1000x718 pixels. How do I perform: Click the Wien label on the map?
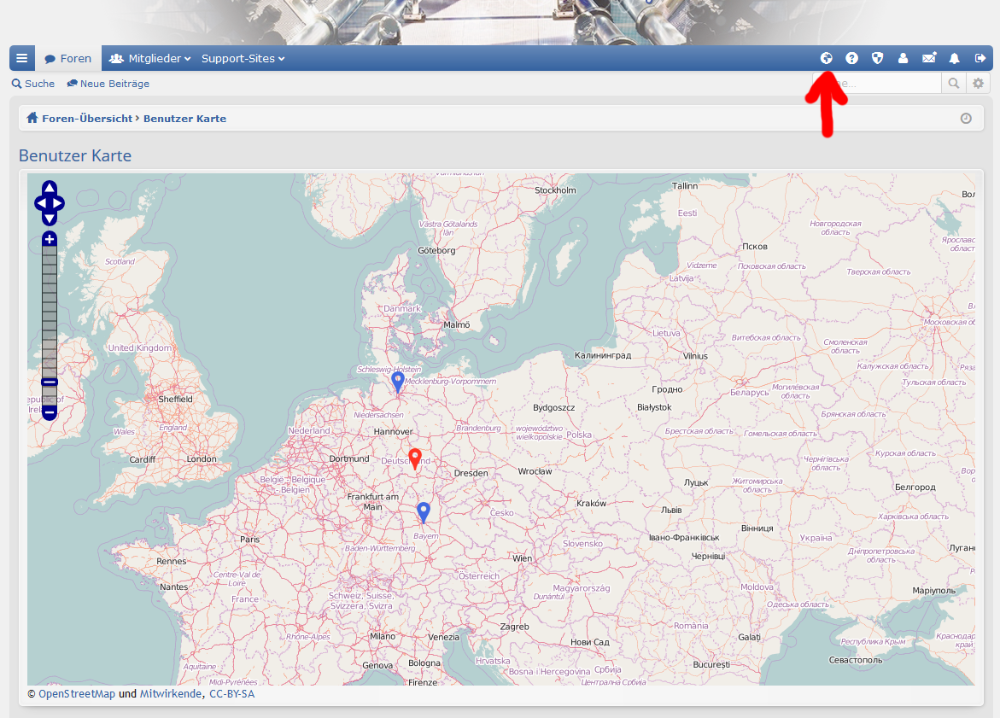click(x=522, y=559)
